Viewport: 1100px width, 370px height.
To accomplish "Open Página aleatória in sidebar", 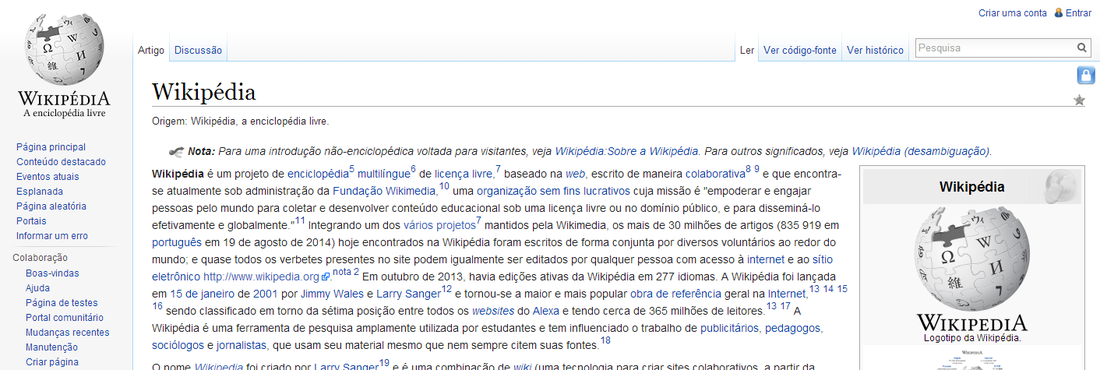I will (51, 206).
